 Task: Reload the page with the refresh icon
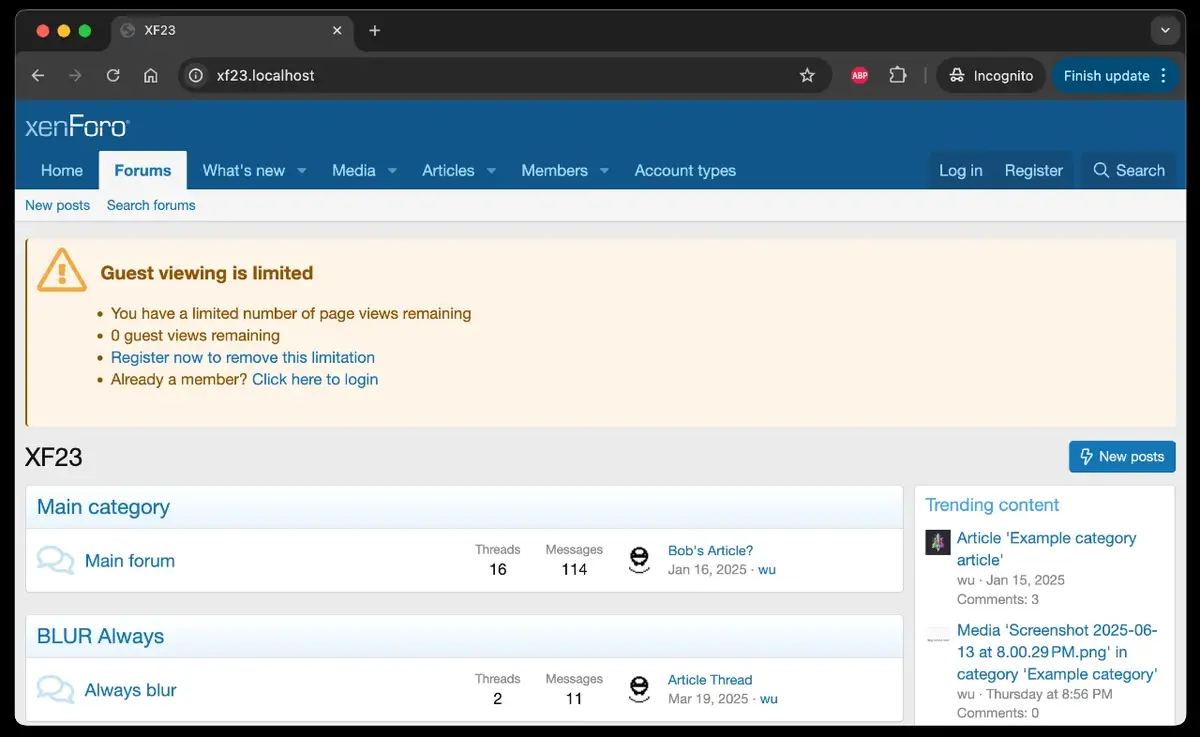pos(113,76)
